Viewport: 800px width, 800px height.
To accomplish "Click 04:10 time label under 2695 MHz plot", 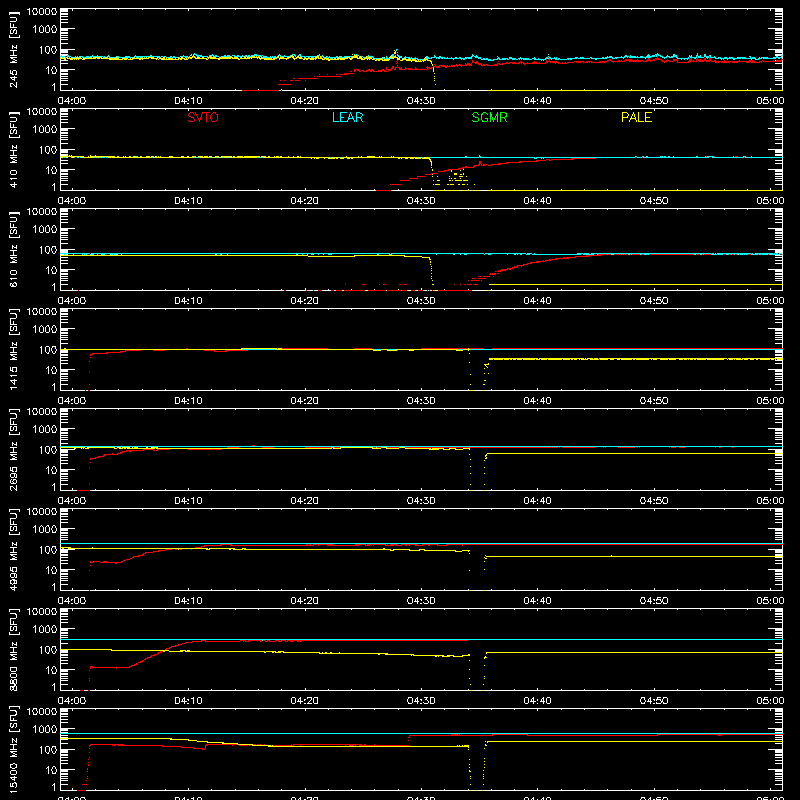I will [x=188, y=501].
